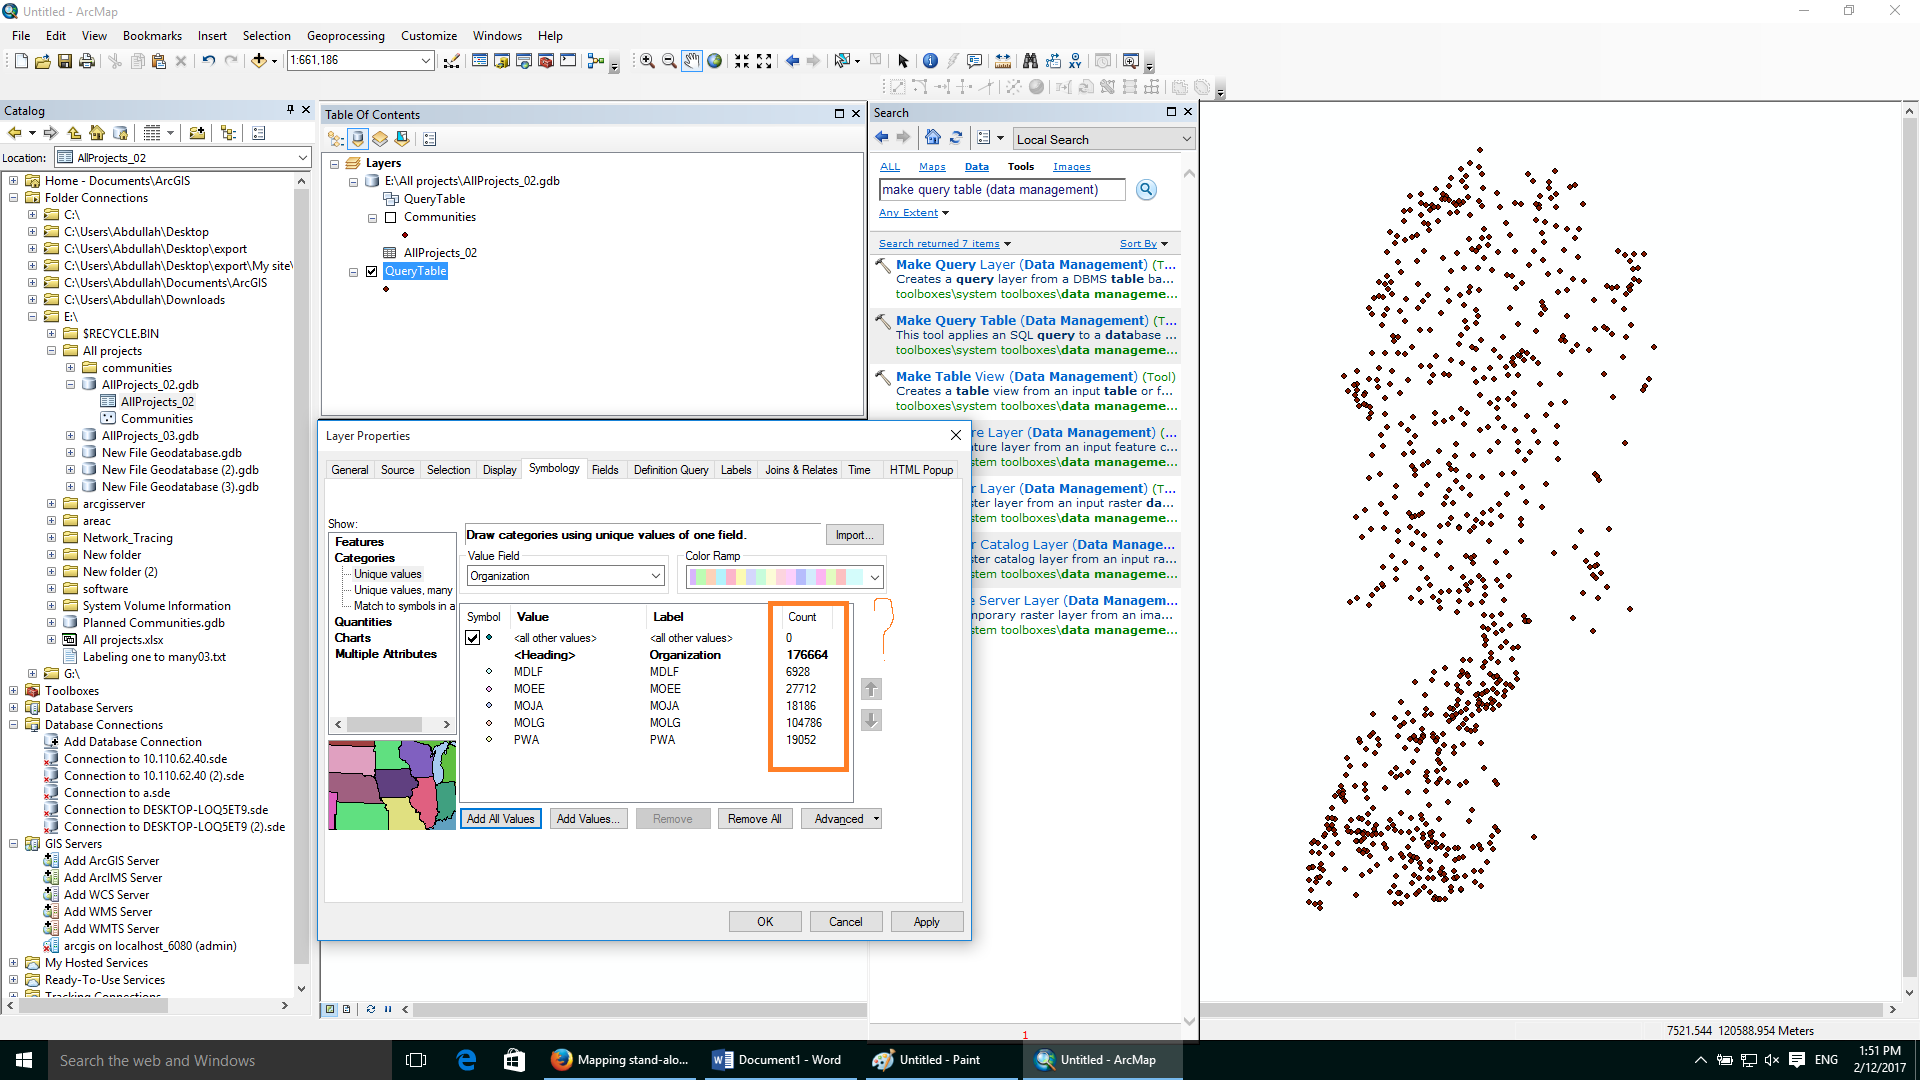Expand the AllProjects_03.gdb tree node
This screenshot has height=1080, width=1920.
coord(71,436)
